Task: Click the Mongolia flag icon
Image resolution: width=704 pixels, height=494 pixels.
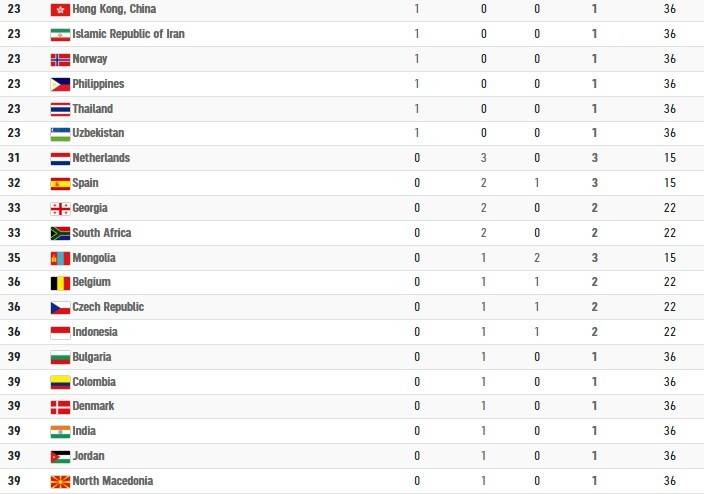Action: 60,258
